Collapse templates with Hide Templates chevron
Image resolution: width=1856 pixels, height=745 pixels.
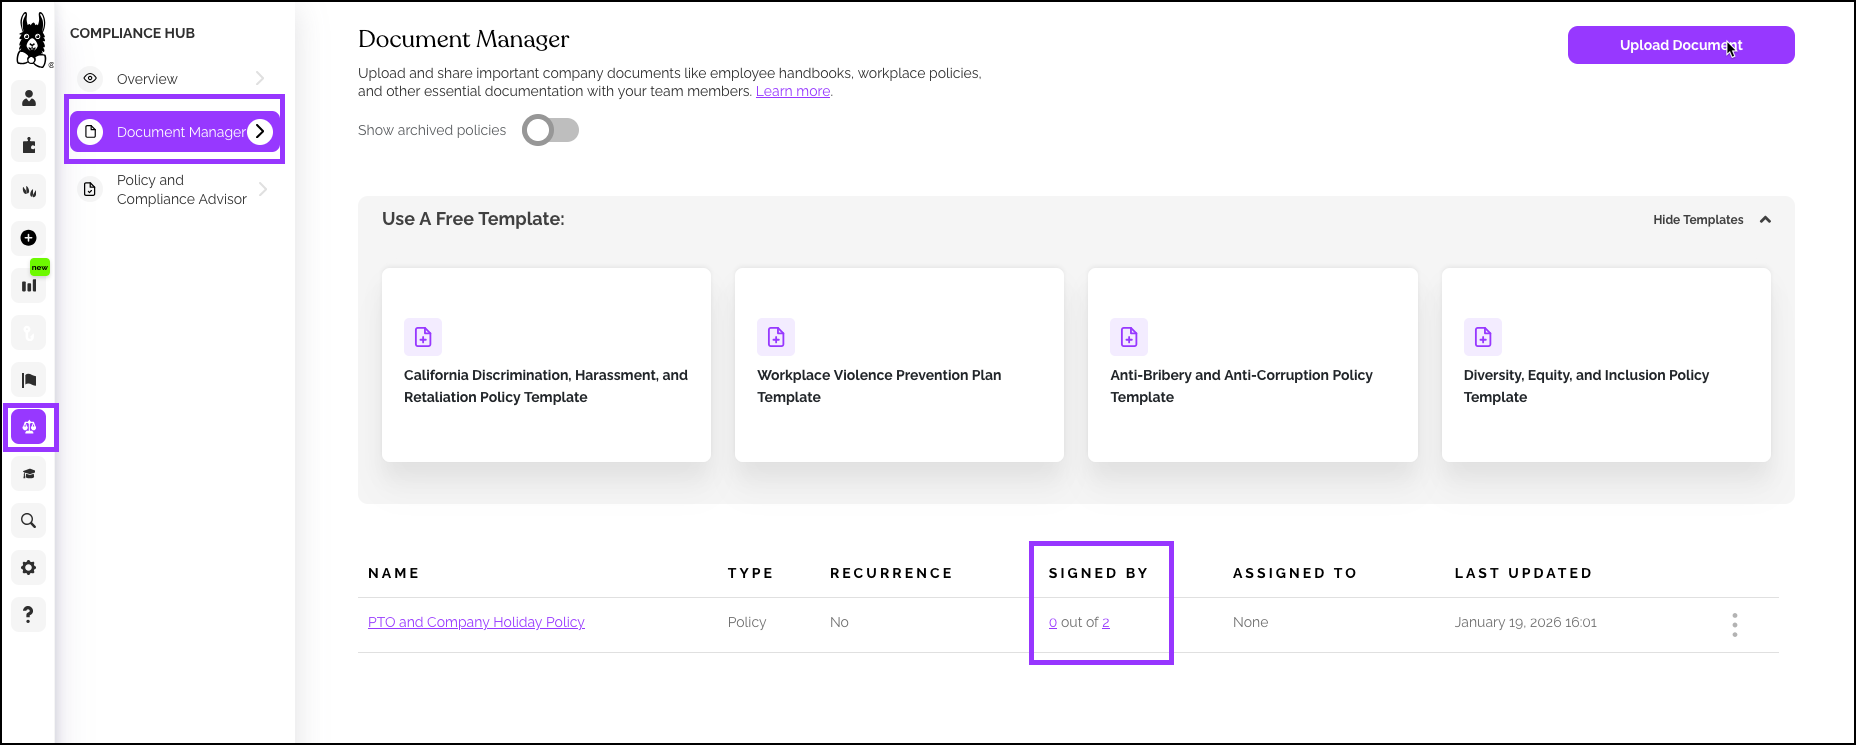1765,220
